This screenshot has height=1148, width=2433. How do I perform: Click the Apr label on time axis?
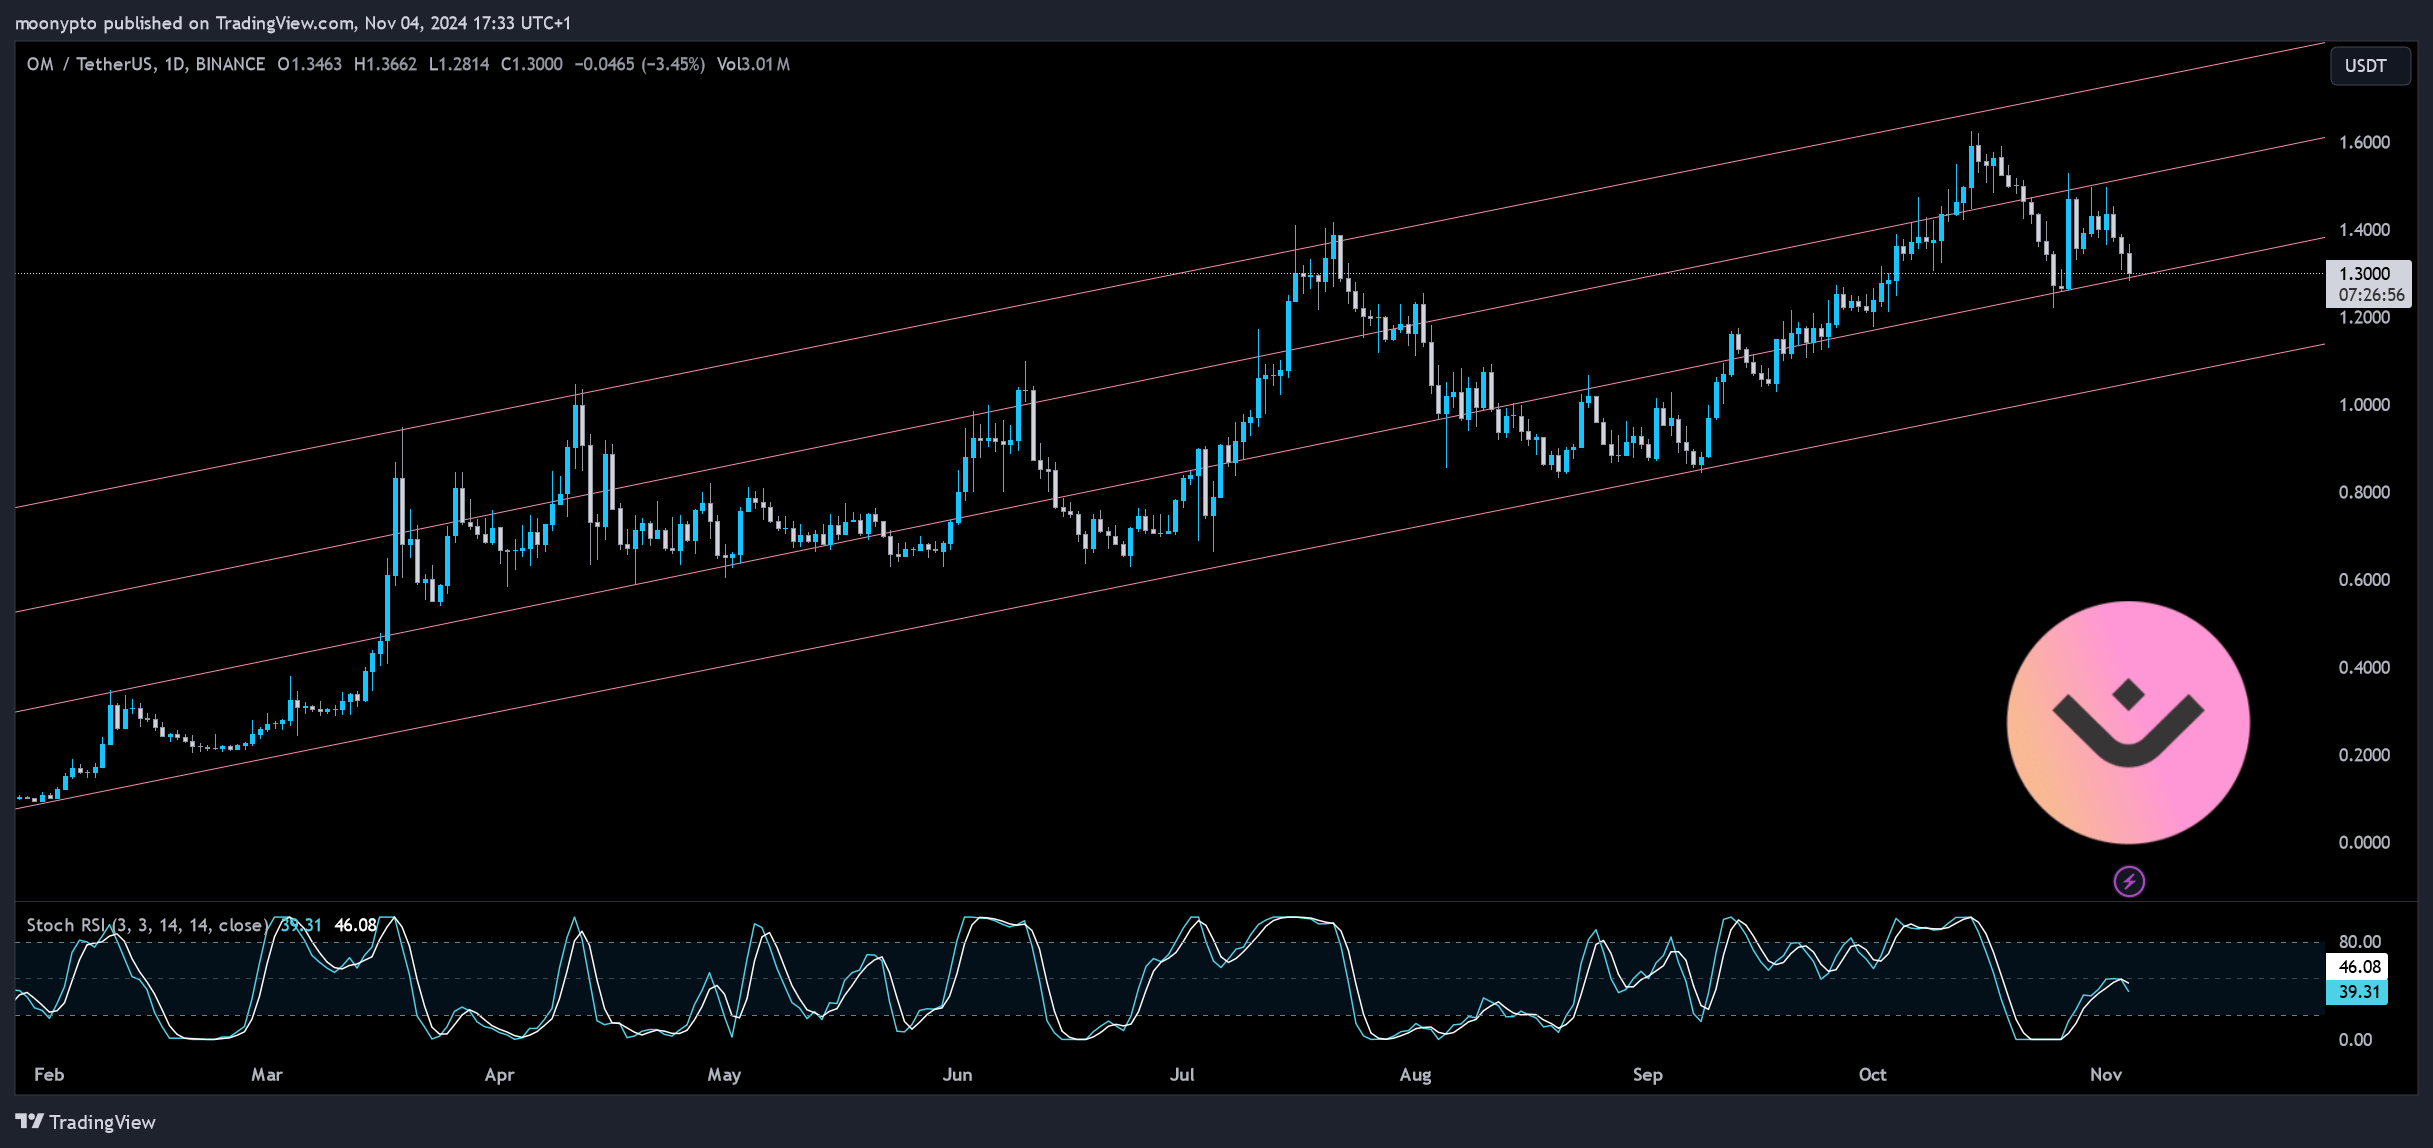[x=499, y=1075]
